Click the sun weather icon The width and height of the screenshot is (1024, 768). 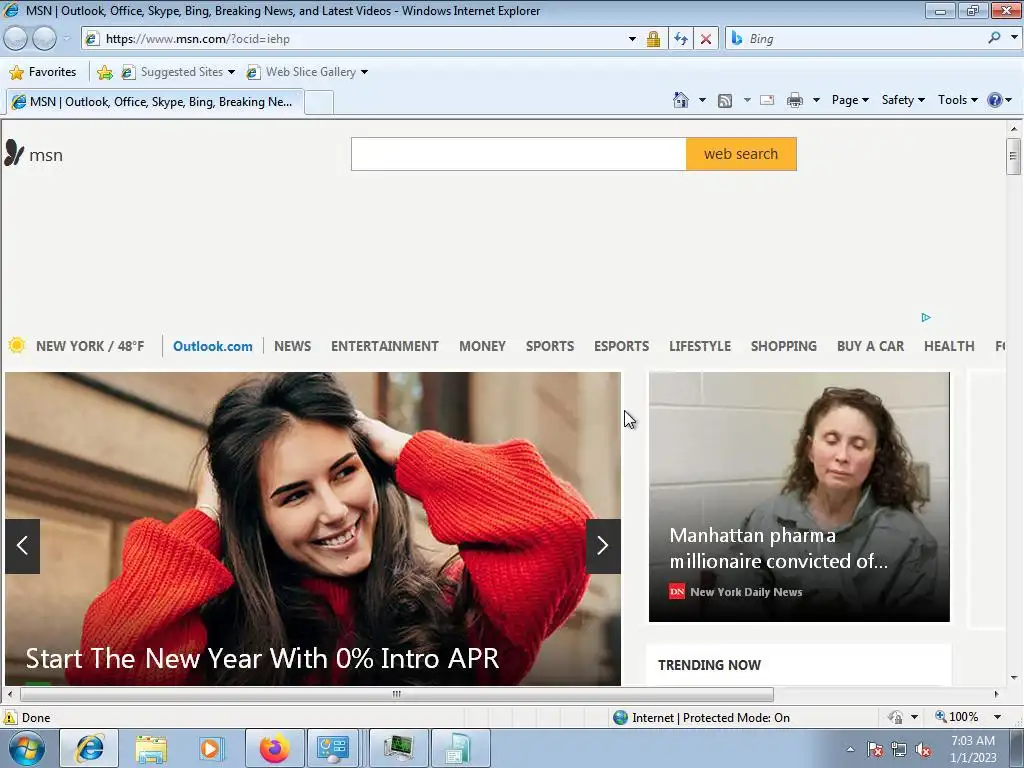17,345
